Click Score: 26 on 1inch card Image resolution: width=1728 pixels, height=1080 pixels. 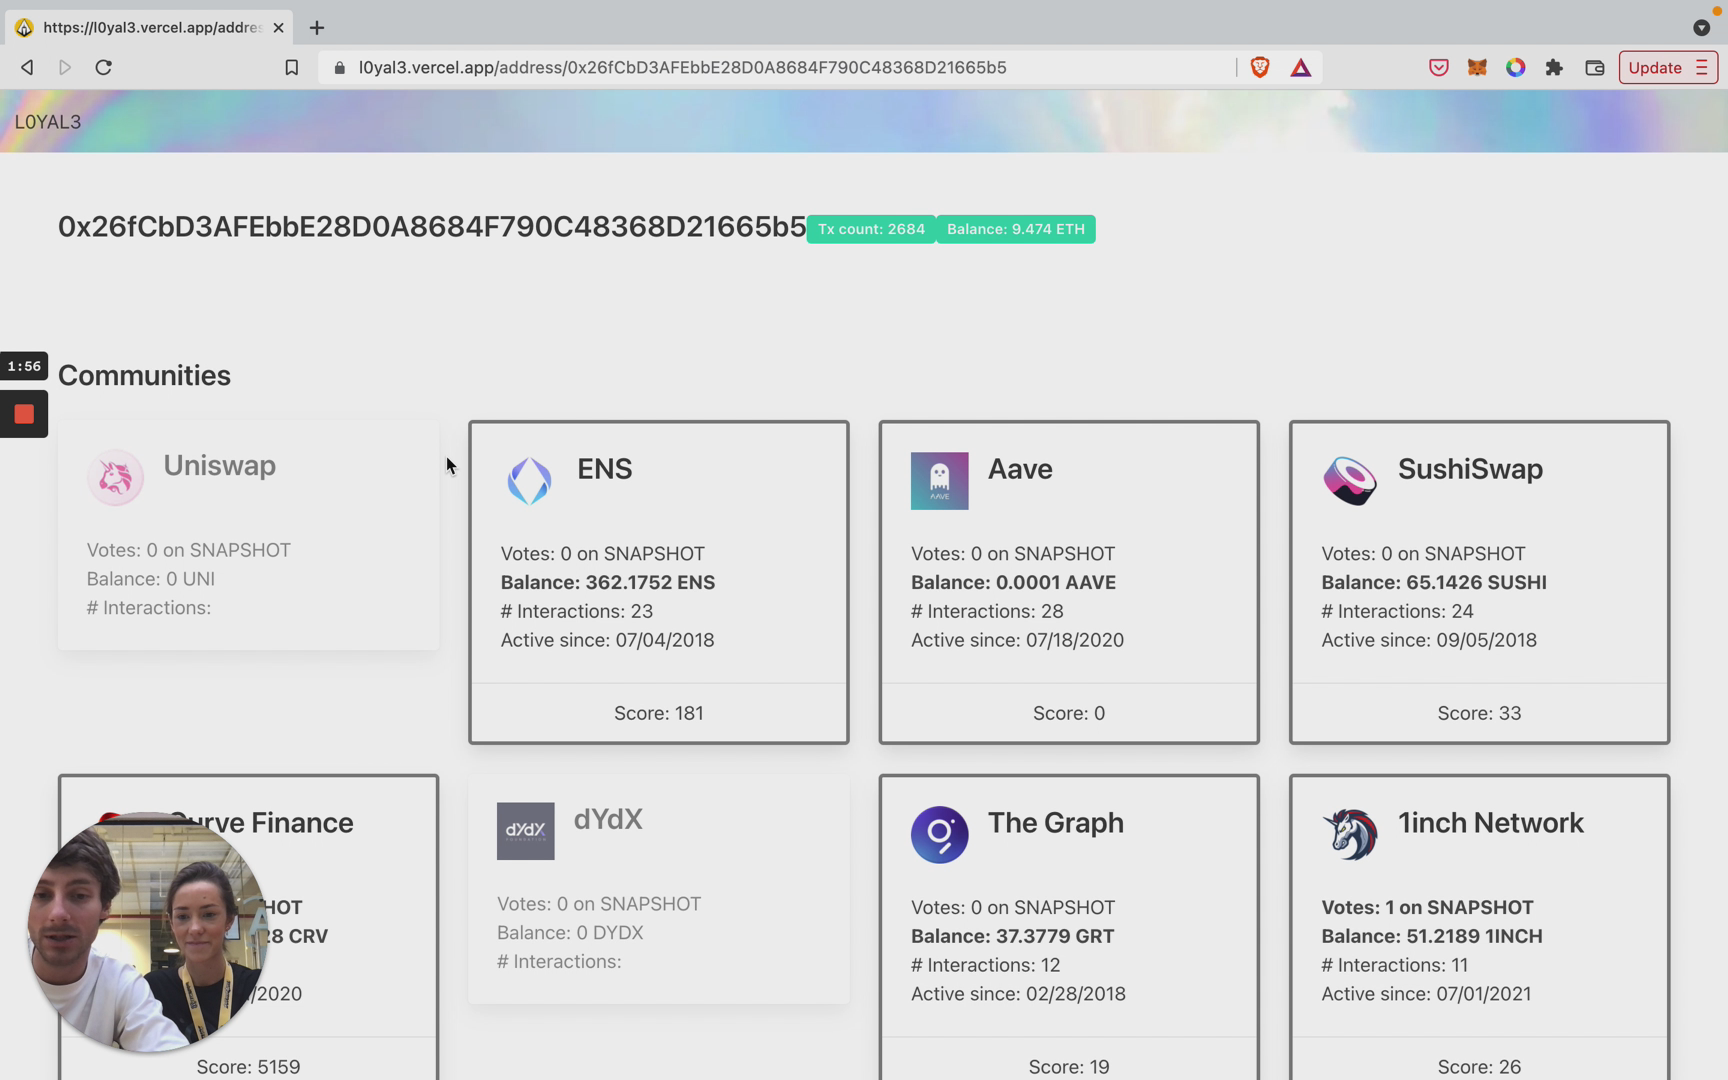[1479, 1067]
